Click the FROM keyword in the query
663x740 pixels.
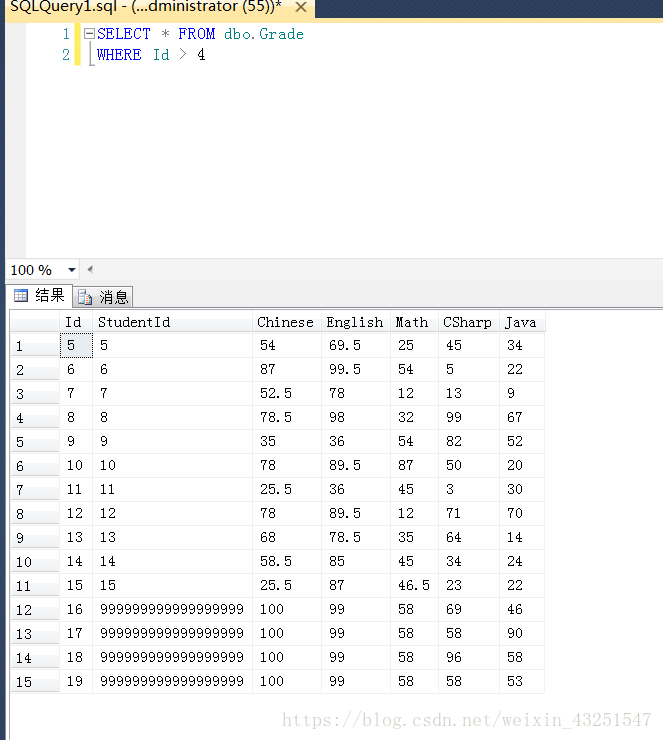click(196, 34)
